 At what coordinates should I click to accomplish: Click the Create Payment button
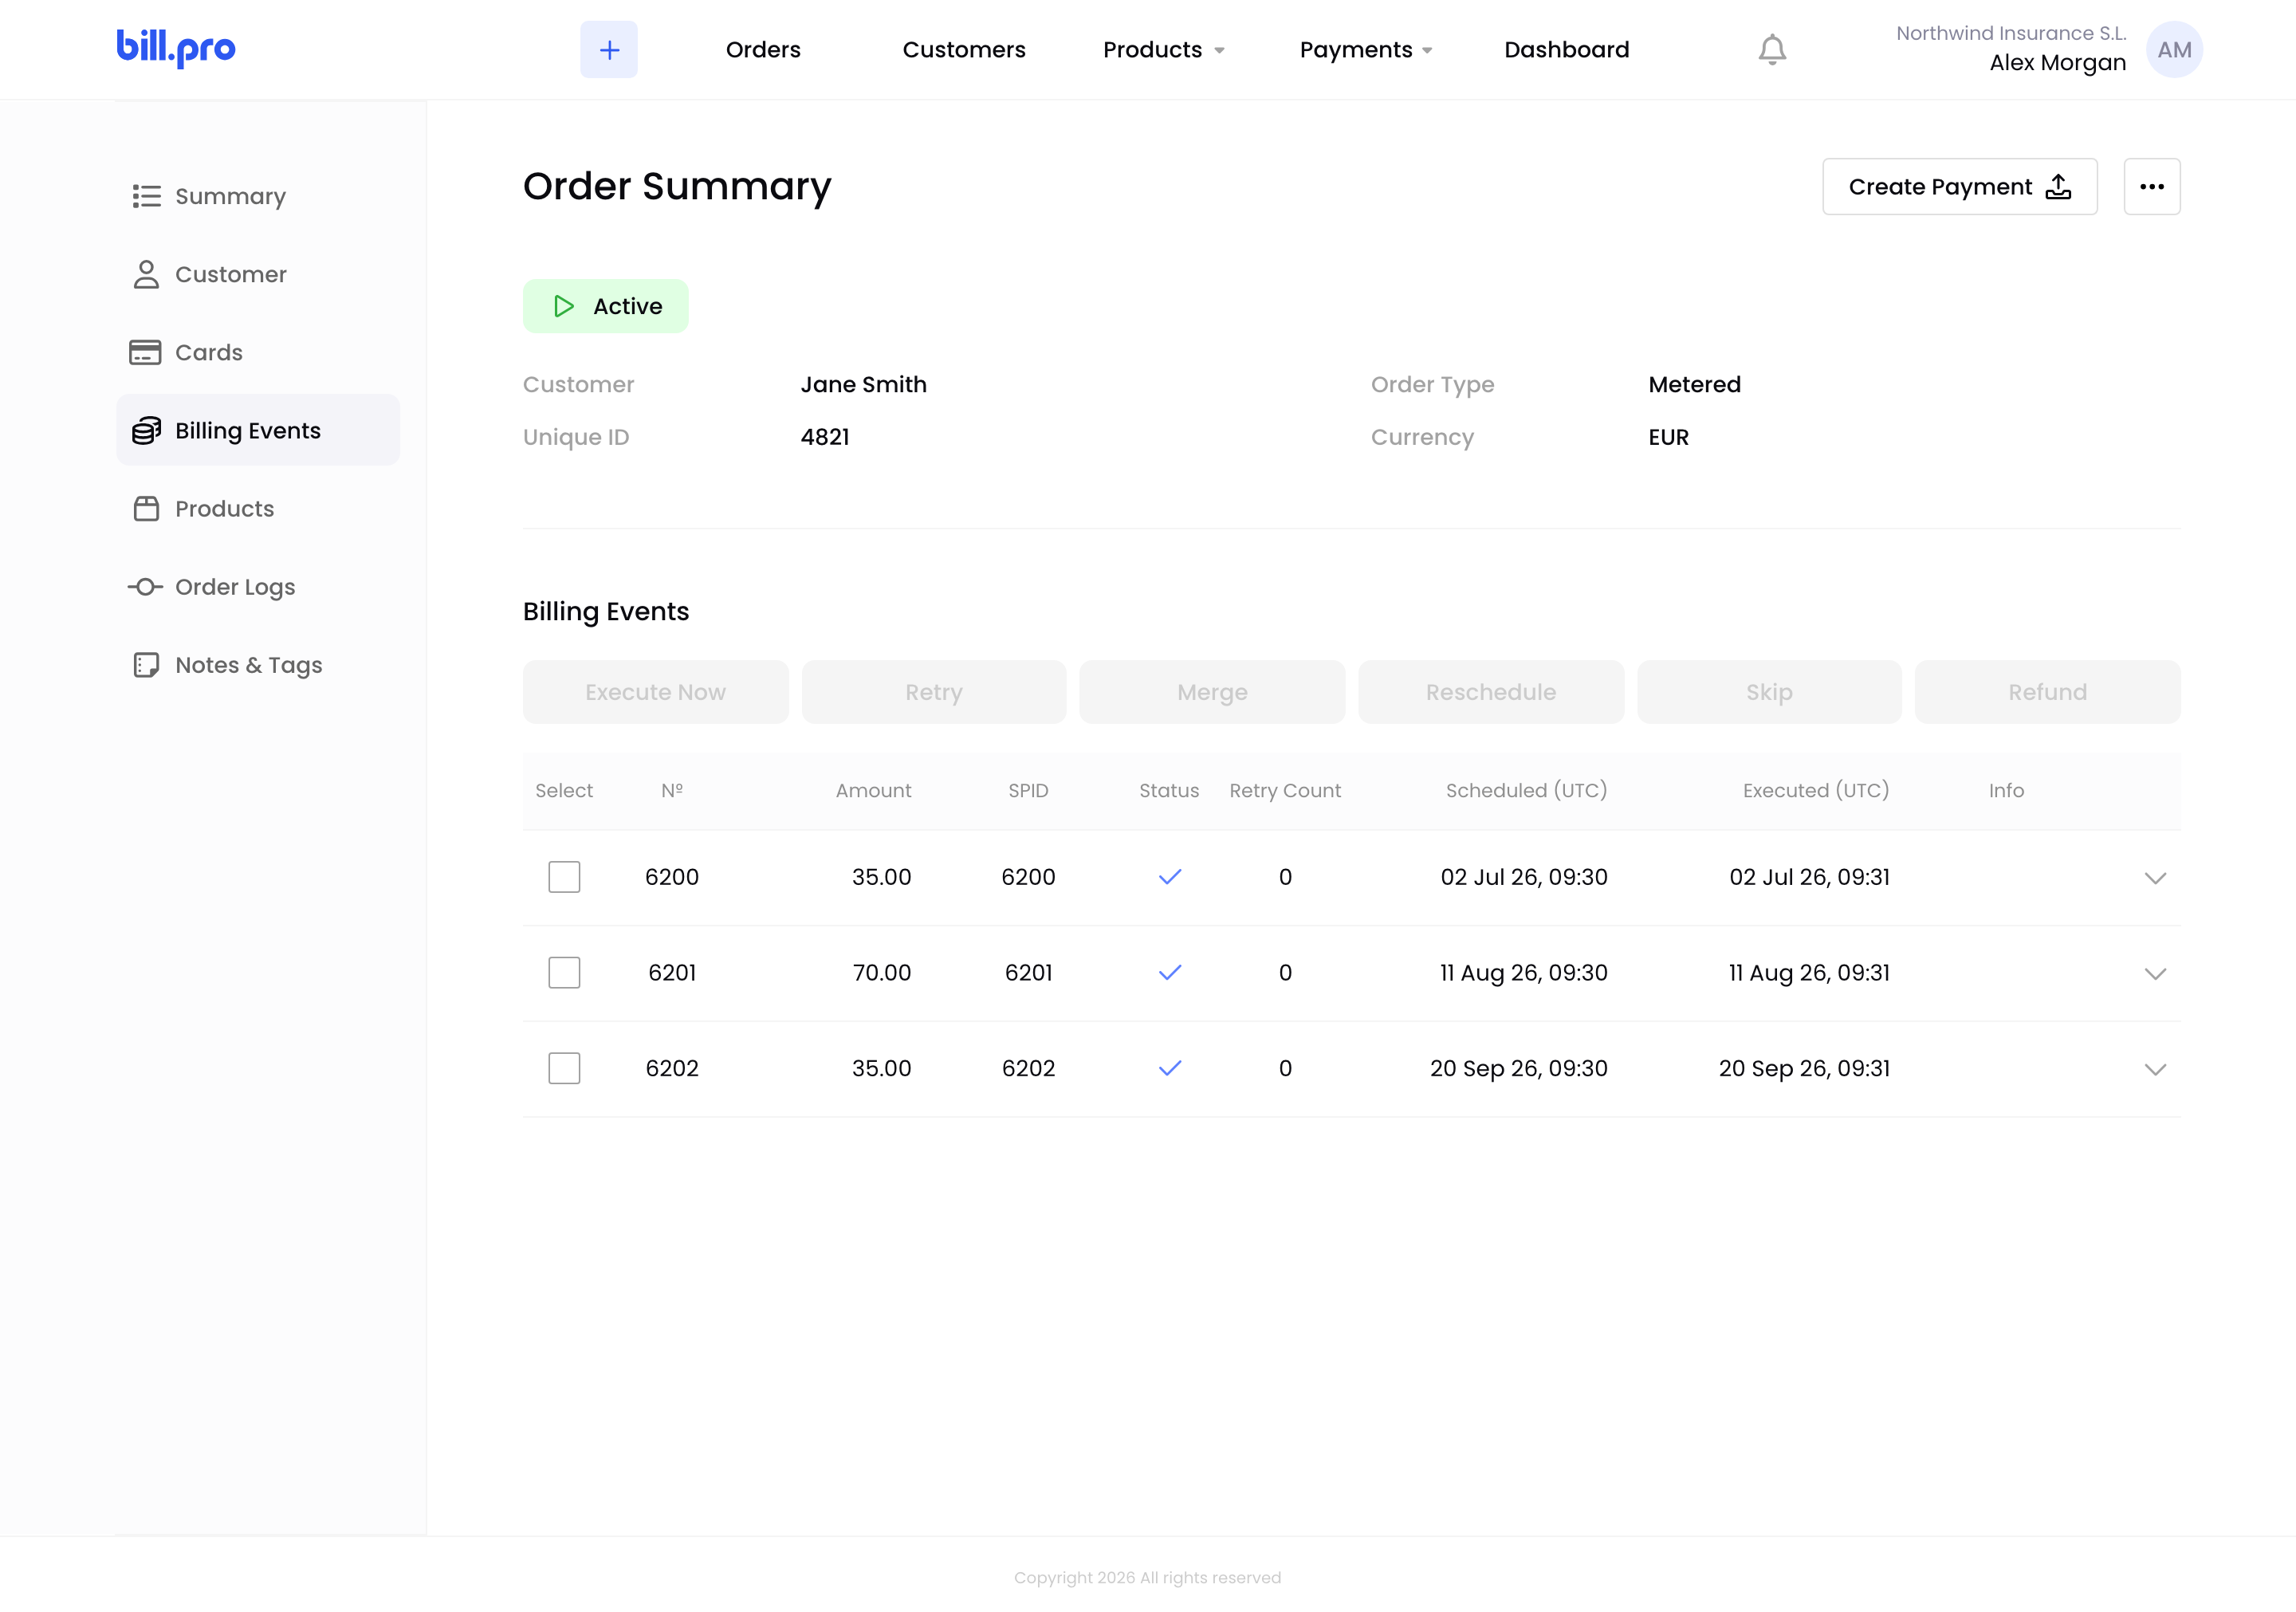pos(1959,187)
